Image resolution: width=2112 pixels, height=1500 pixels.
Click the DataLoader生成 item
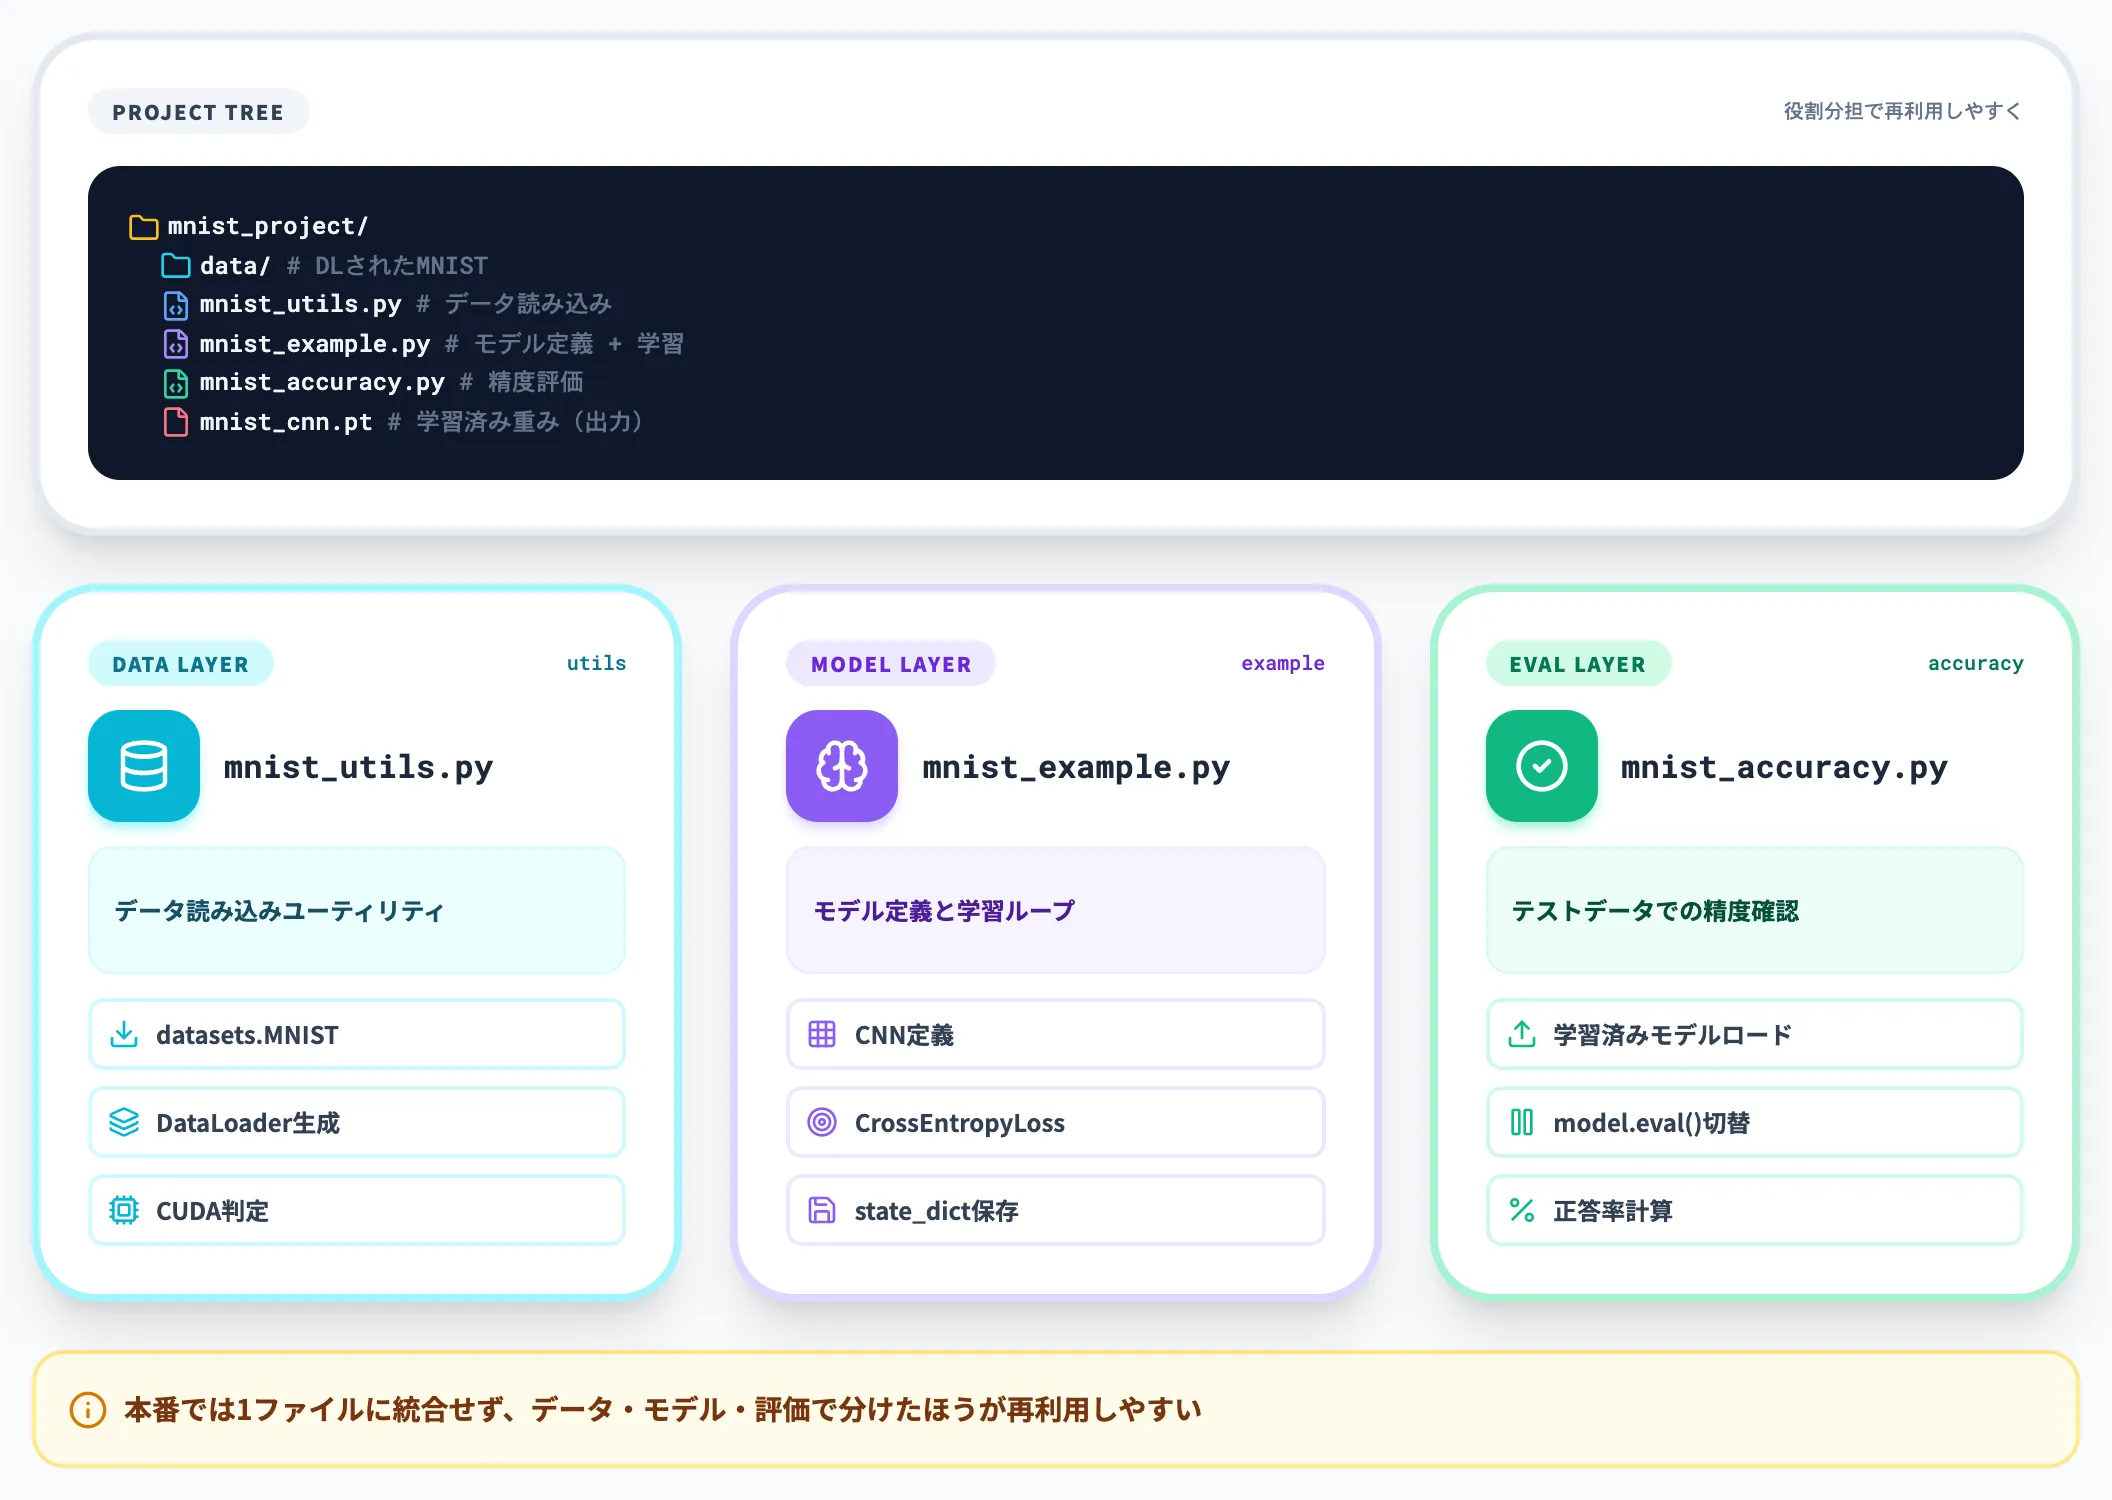(x=357, y=1122)
